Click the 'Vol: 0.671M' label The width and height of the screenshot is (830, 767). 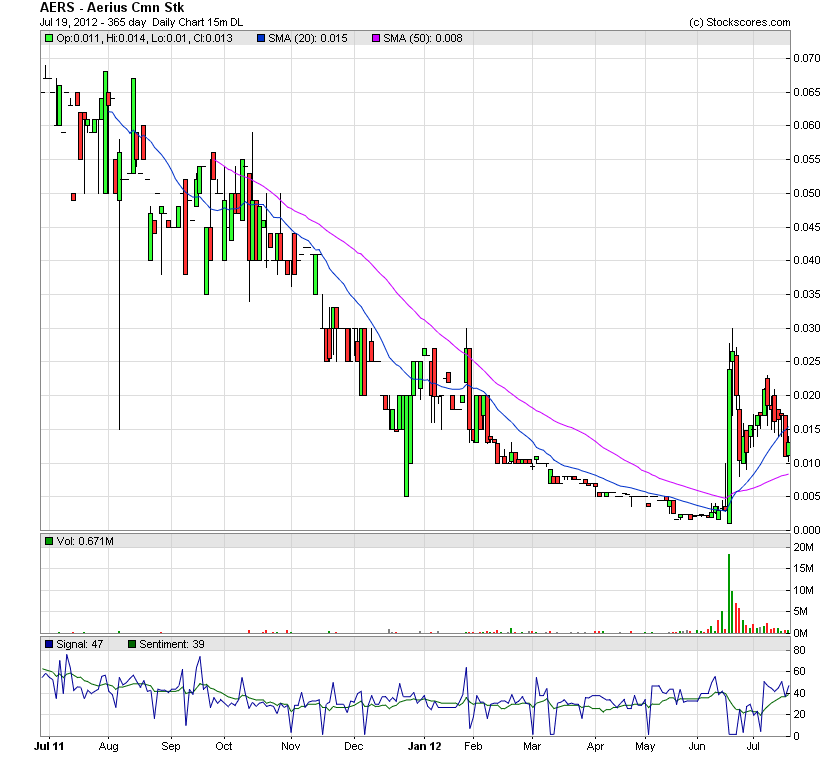click(85, 541)
